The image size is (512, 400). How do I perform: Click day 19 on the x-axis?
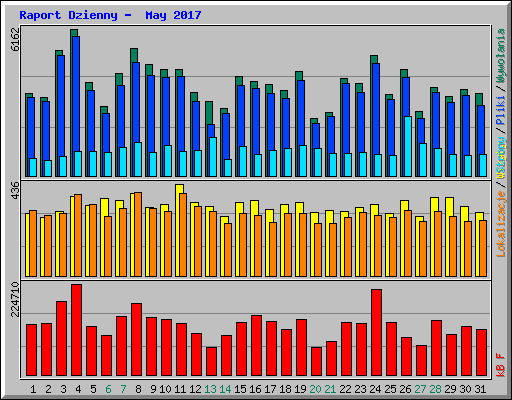click(300, 389)
